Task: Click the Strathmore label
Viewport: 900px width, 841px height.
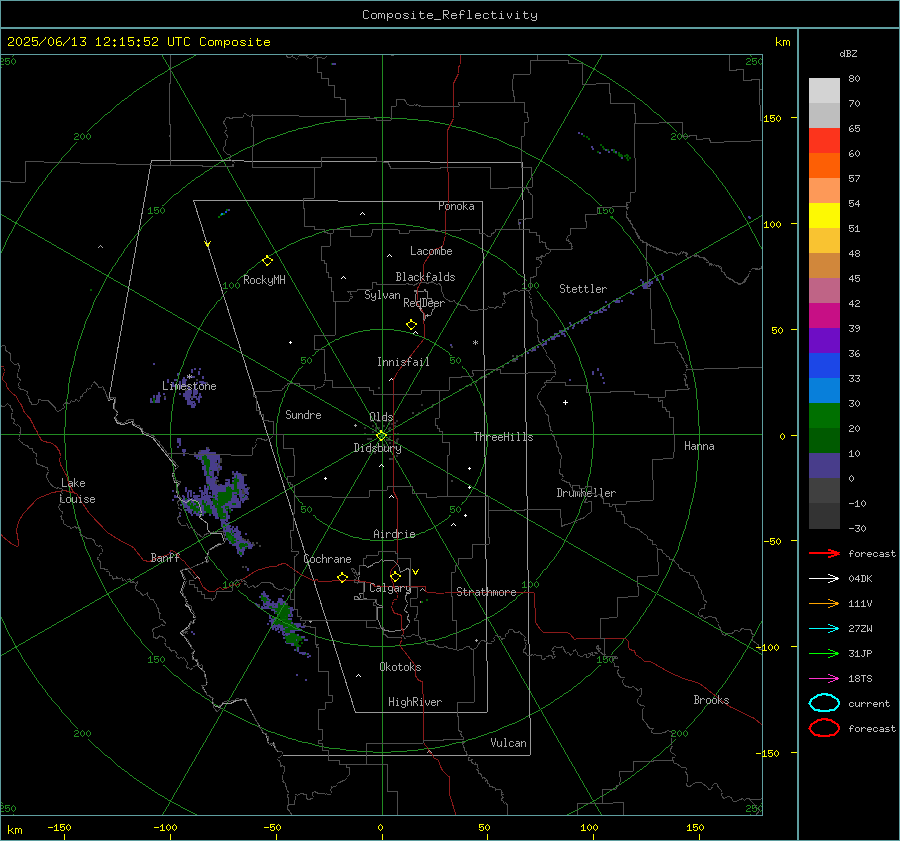Action: (486, 592)
